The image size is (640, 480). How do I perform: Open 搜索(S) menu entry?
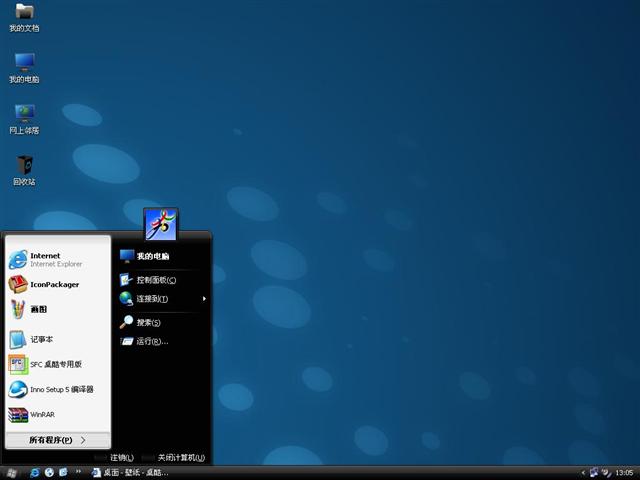(x=149, y=323)
